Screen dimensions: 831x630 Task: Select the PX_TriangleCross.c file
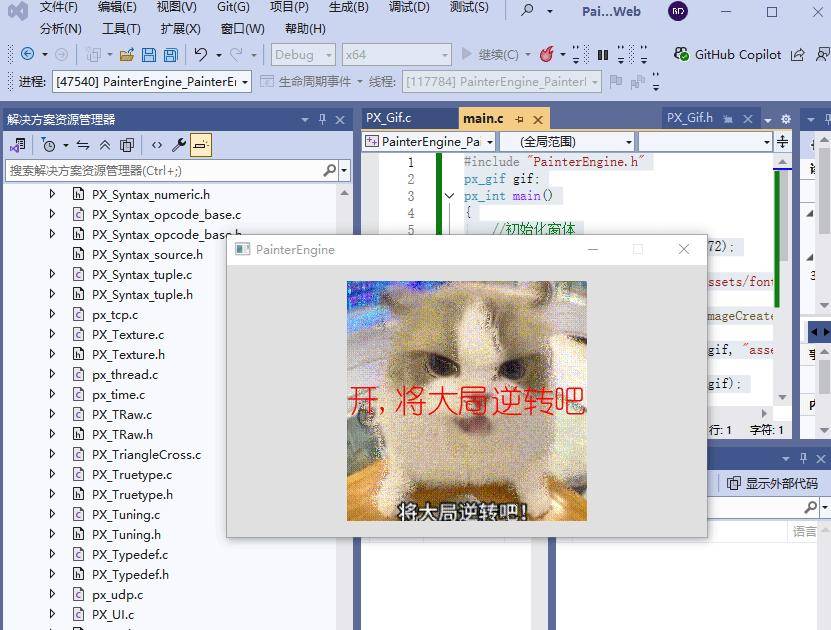[x=146, y=454]
